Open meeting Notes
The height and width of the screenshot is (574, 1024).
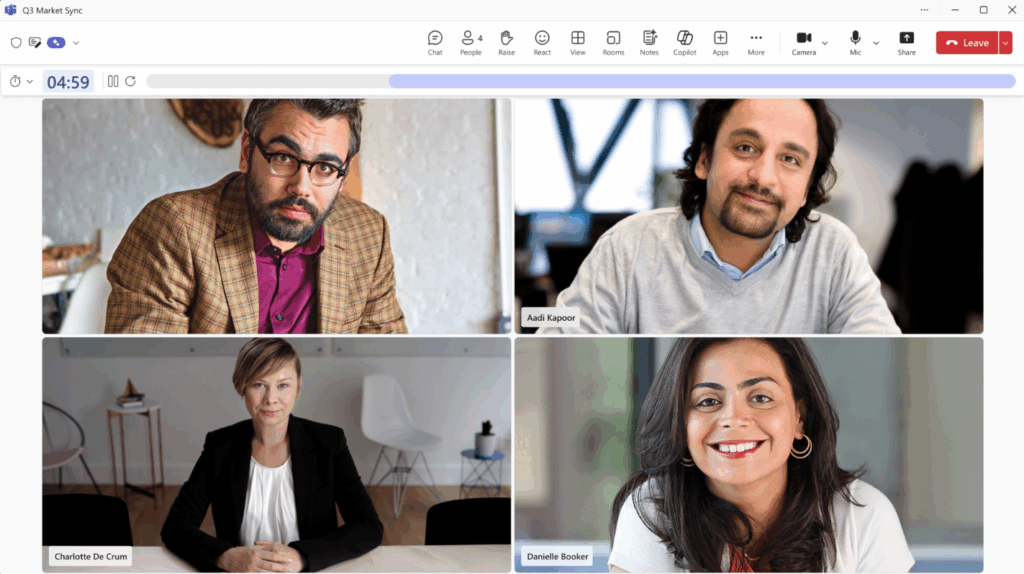coord(649,42)
